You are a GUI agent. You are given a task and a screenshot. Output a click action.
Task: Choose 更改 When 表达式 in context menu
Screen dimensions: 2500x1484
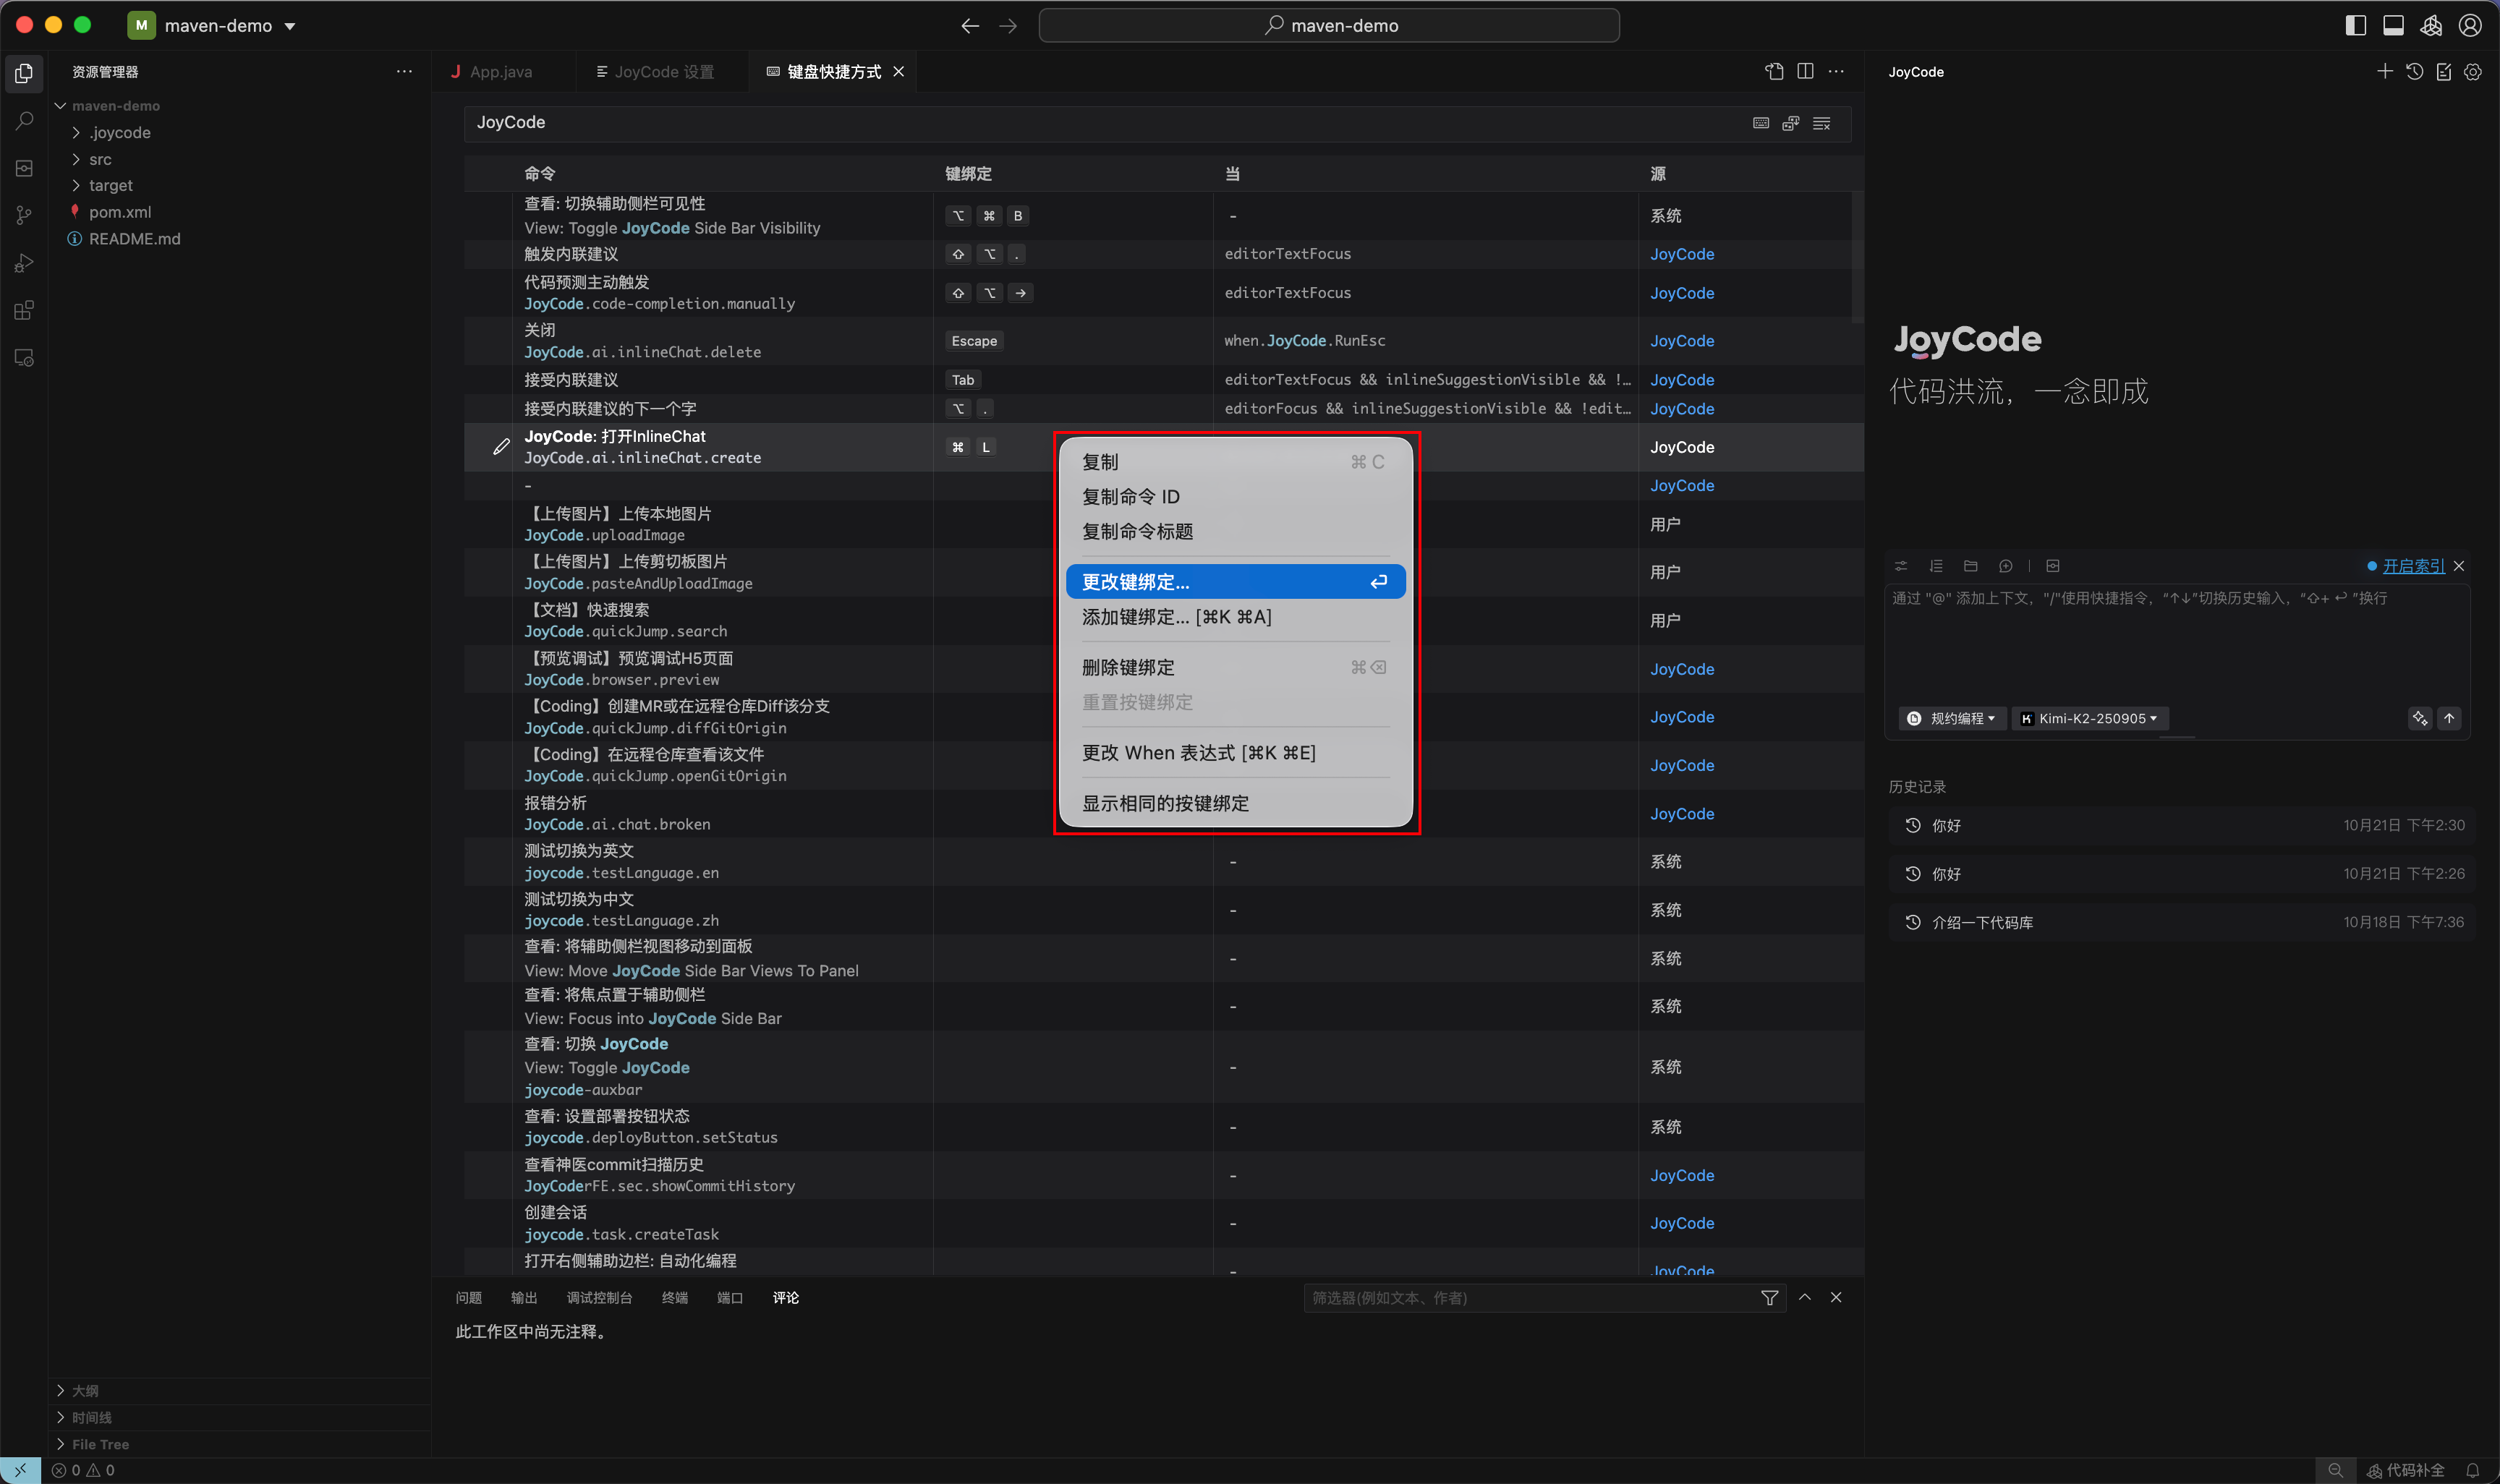[x=1235, y=753]
